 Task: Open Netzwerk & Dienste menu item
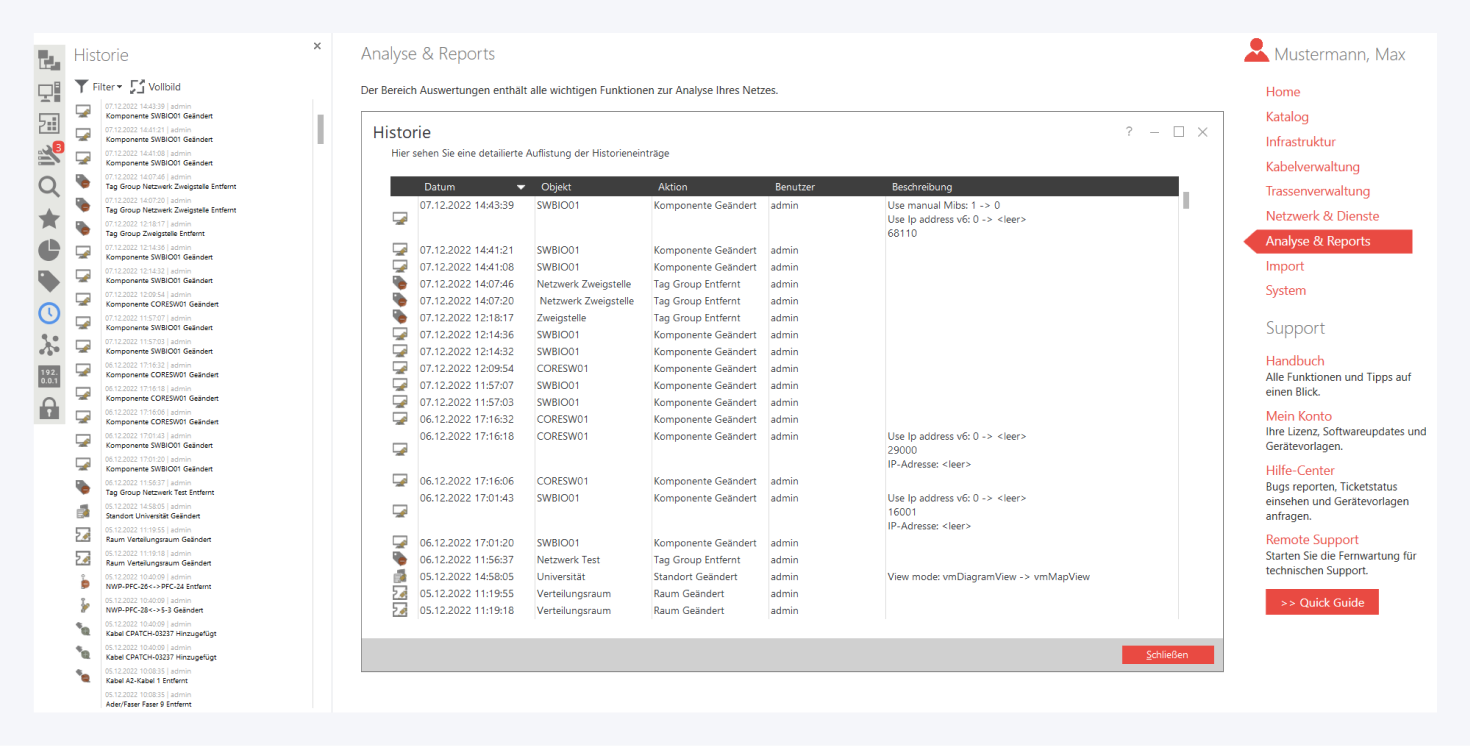tap(1322, 216)
